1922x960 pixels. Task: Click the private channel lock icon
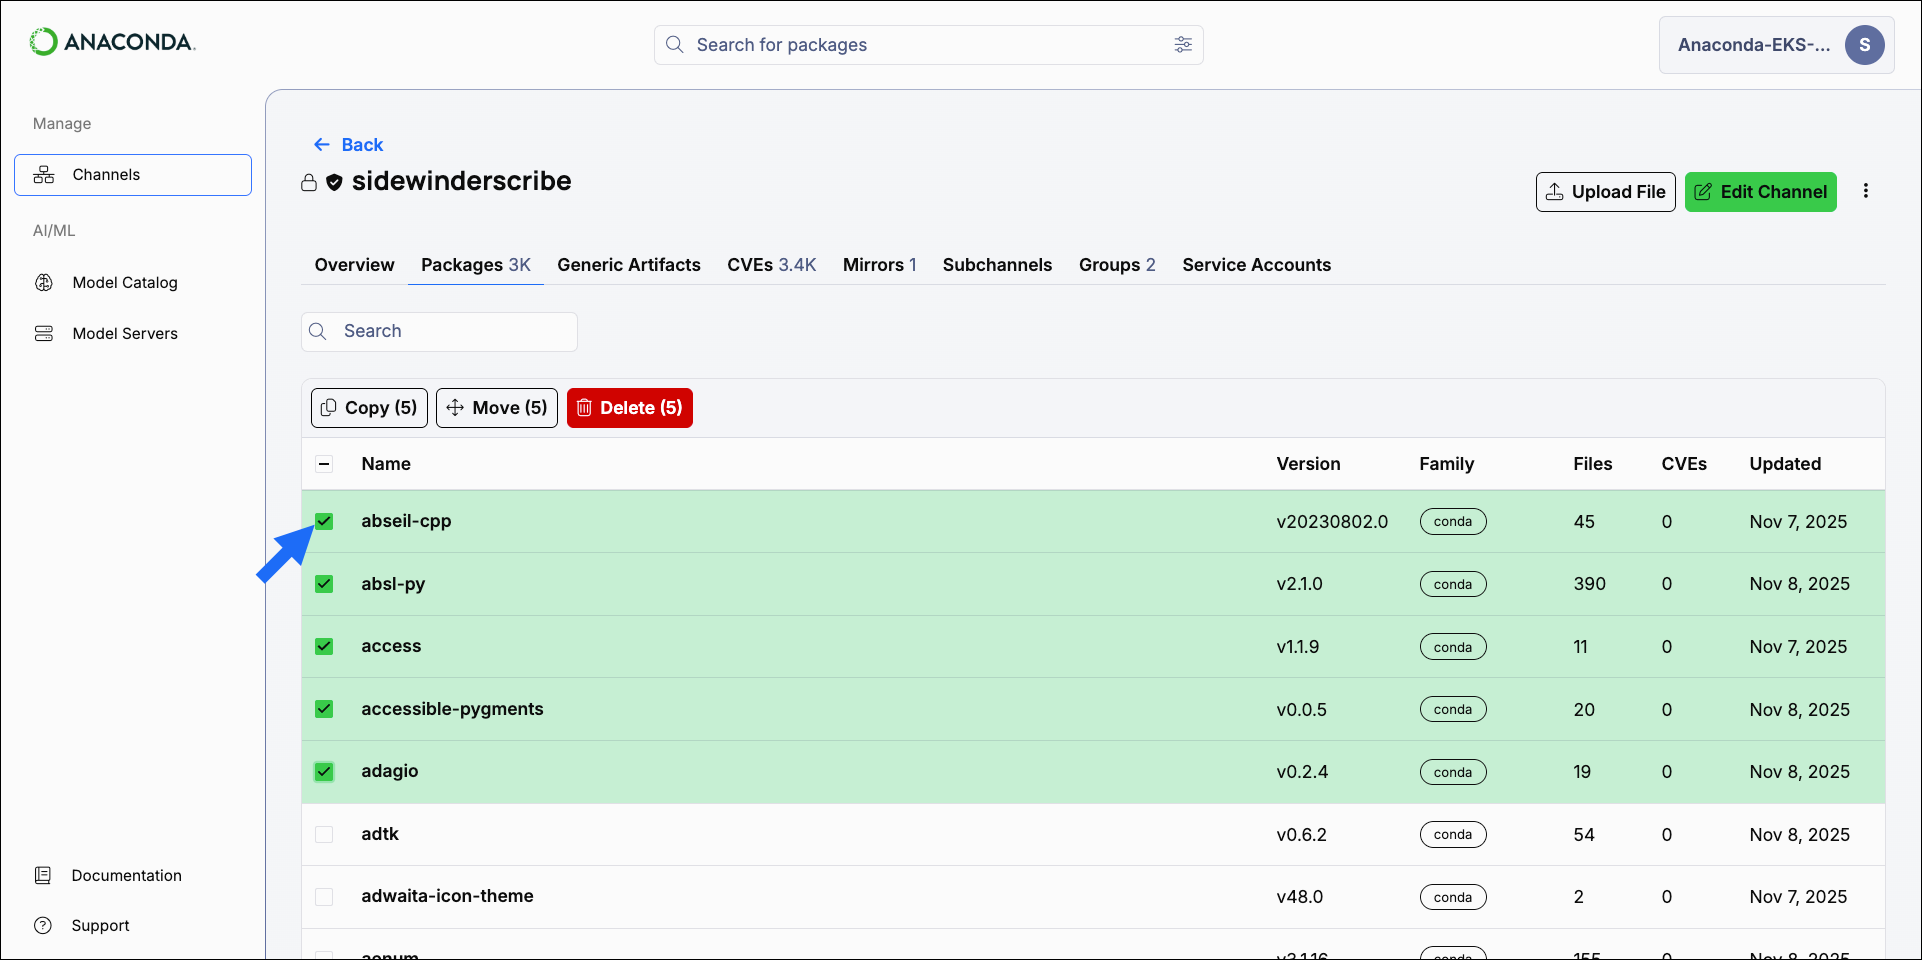[x=309, y=182]
